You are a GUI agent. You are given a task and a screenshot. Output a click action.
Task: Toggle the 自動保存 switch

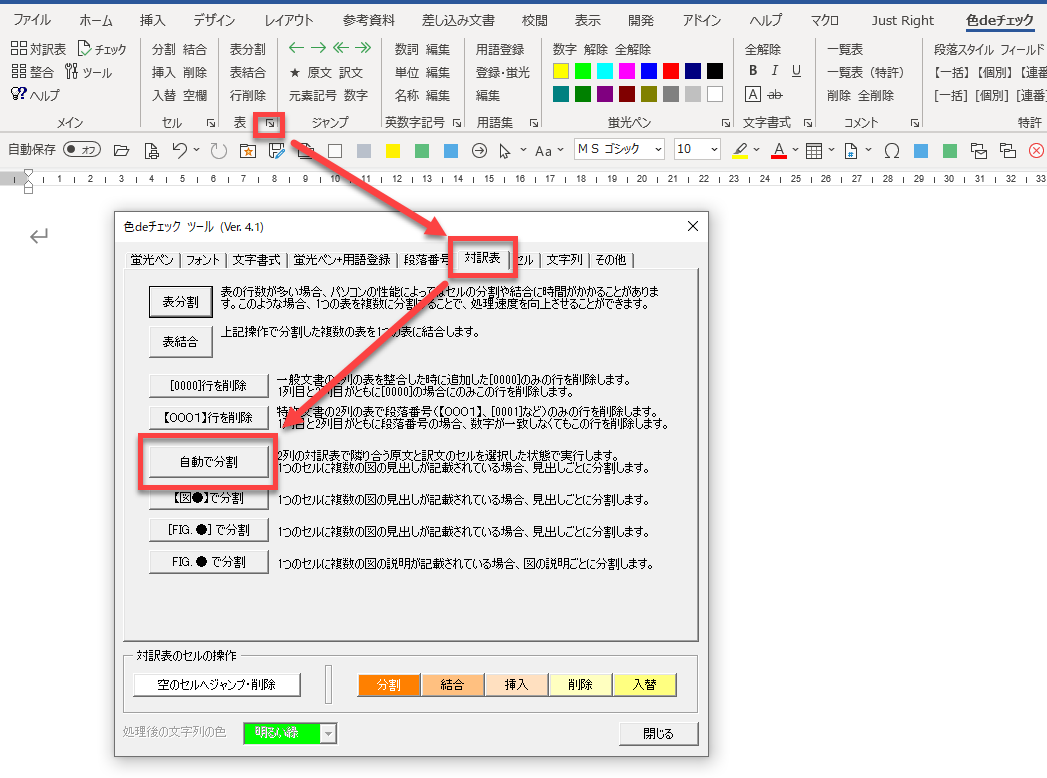(82, 150)
